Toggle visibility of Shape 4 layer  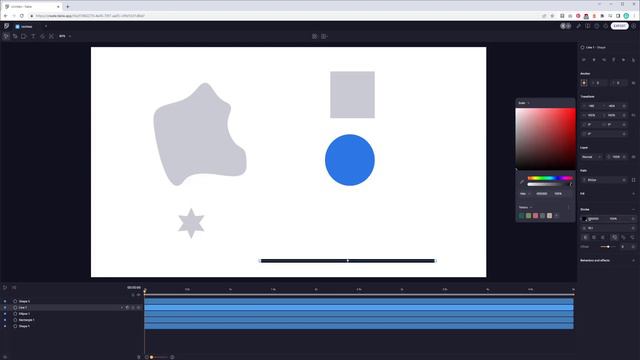point(5,301)
